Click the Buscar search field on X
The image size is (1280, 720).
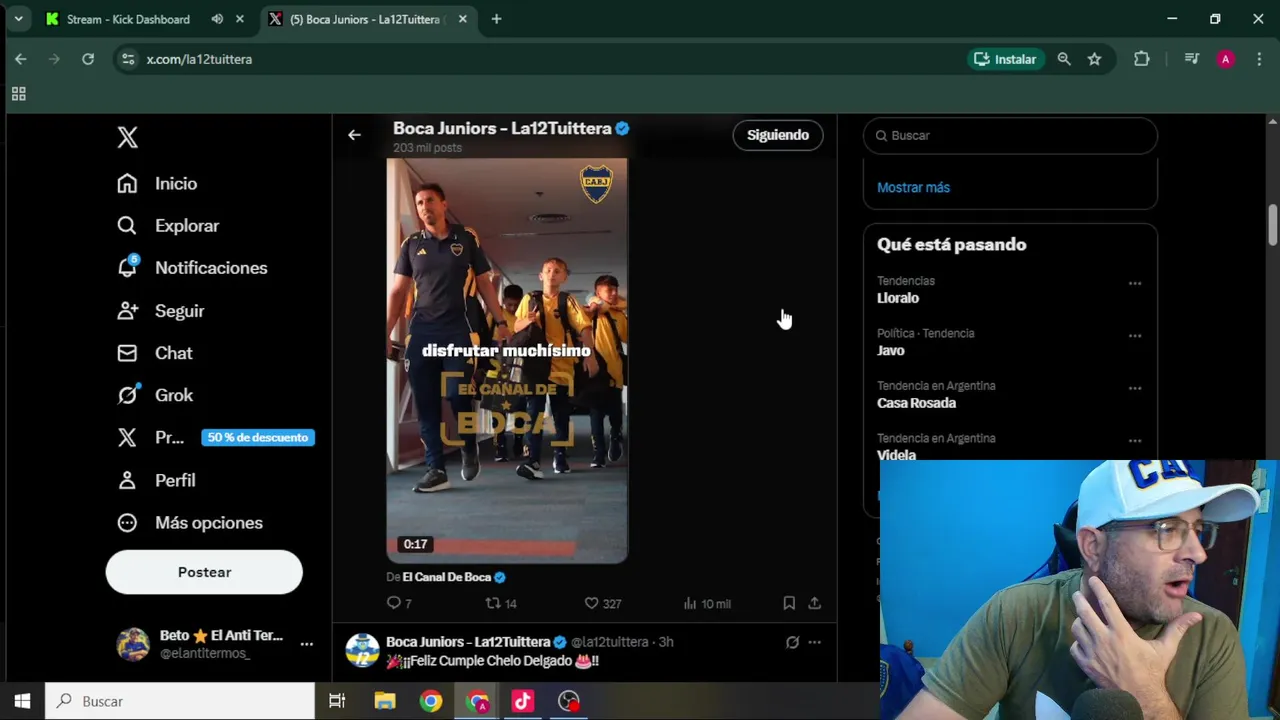[x=1010, y=135]
